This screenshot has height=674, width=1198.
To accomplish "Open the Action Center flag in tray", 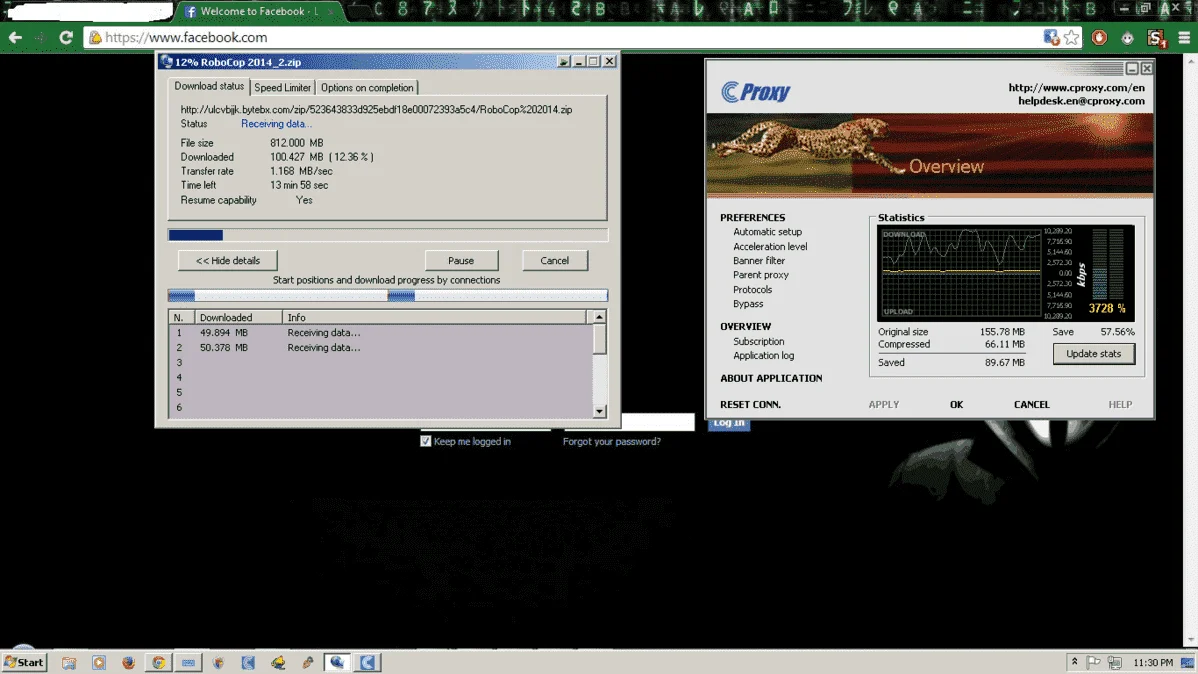I will [x=1094, y=663].
